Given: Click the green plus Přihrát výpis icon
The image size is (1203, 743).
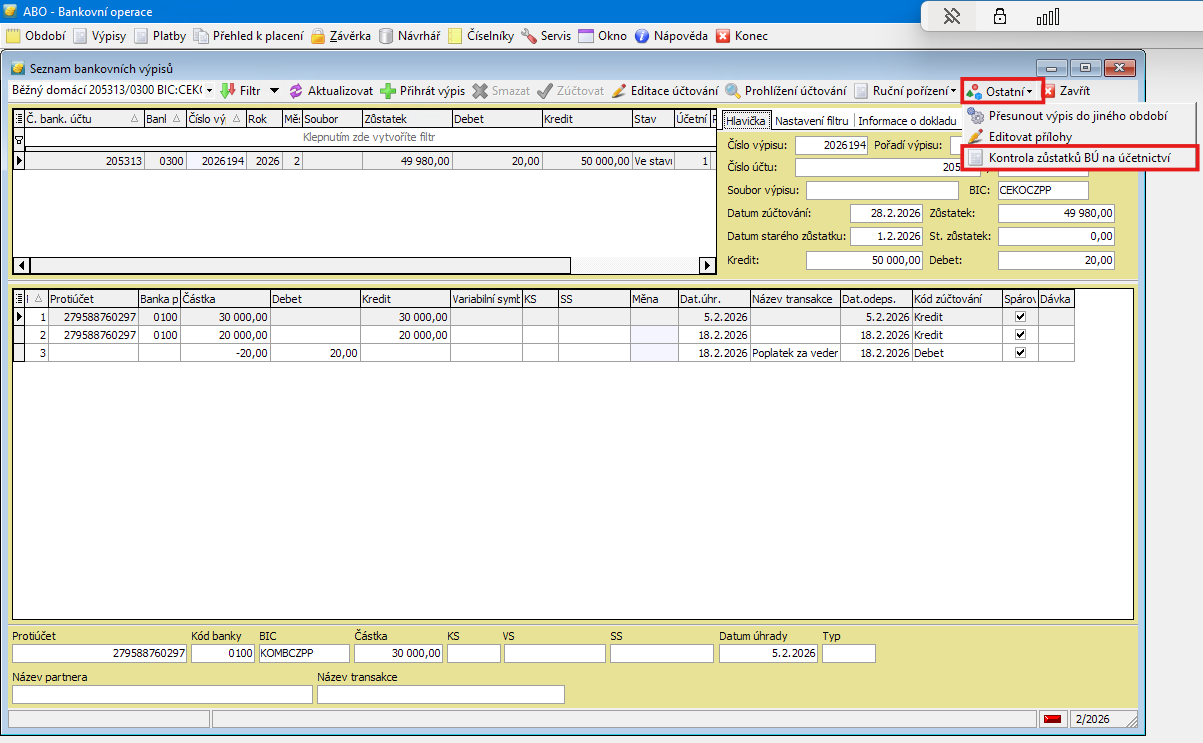Looking at the screenshot, I should tap(388, 91).
